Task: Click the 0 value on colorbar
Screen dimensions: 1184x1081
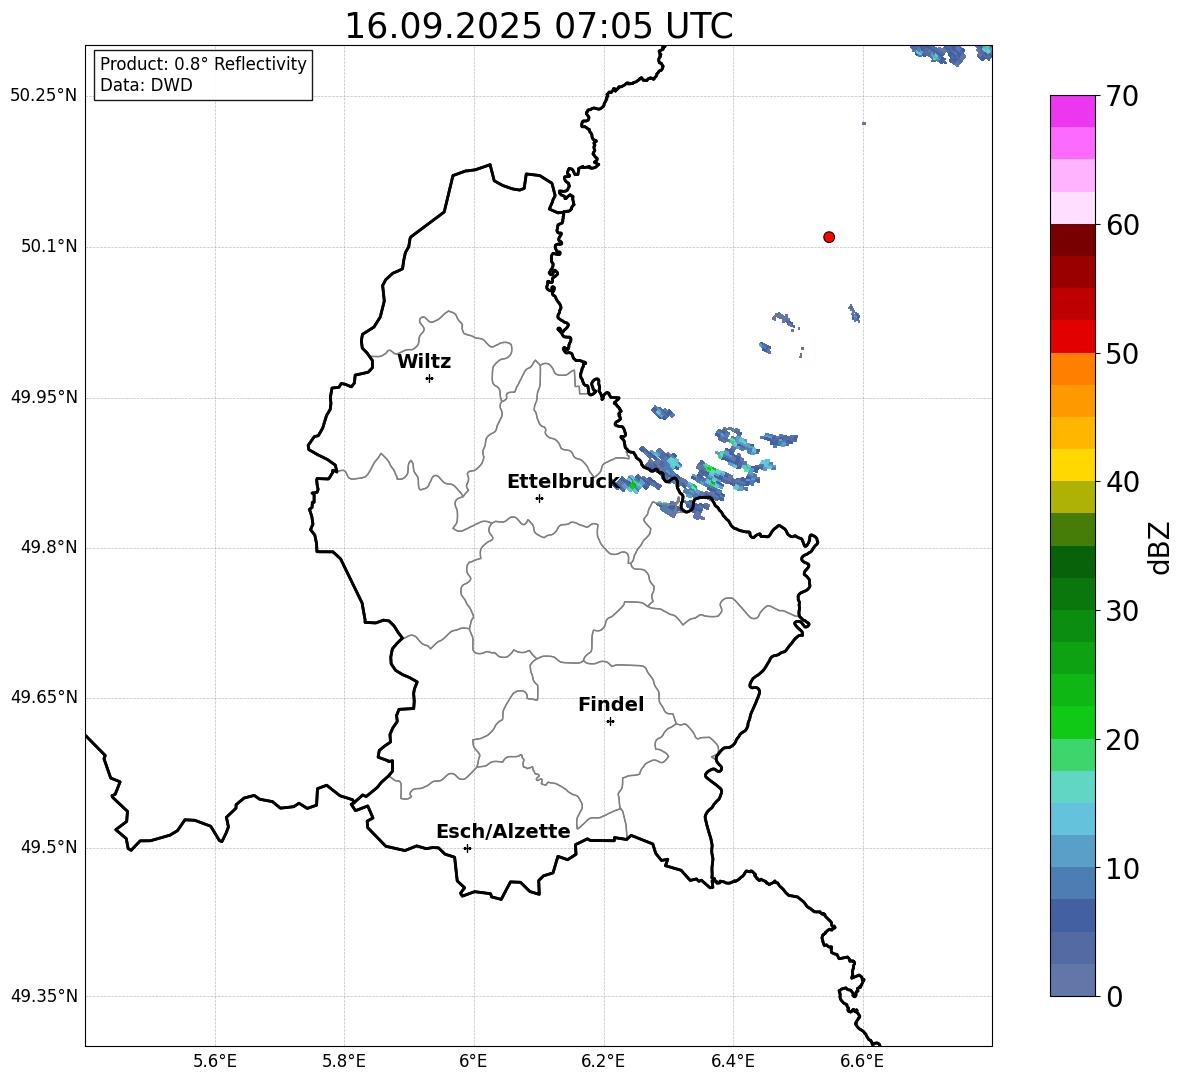Action: coord(1114,996)
